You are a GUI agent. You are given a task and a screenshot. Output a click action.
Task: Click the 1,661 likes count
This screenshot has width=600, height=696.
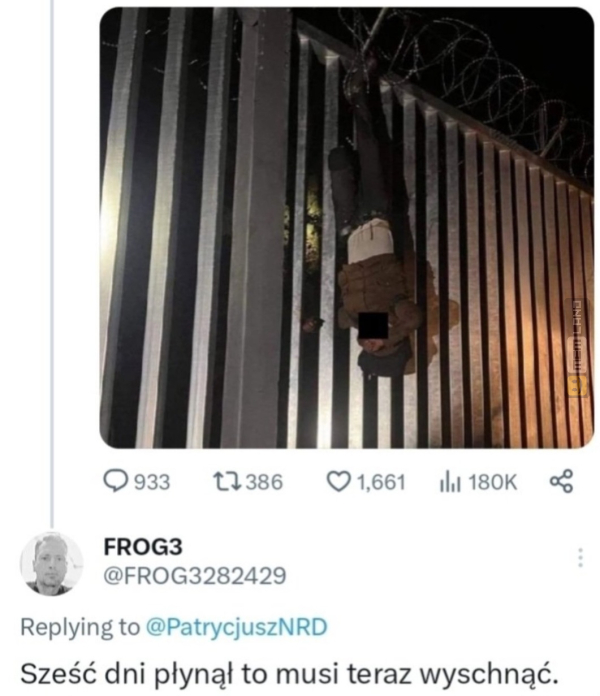(381, 482)
